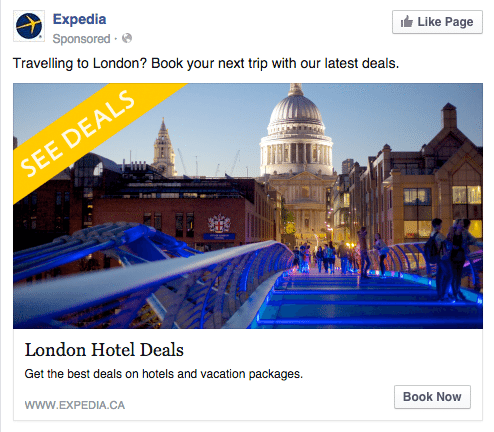The width and height of the screenshot is (494, 432).
Task: Open the Expedia page name link
Action: click(79, 19)
